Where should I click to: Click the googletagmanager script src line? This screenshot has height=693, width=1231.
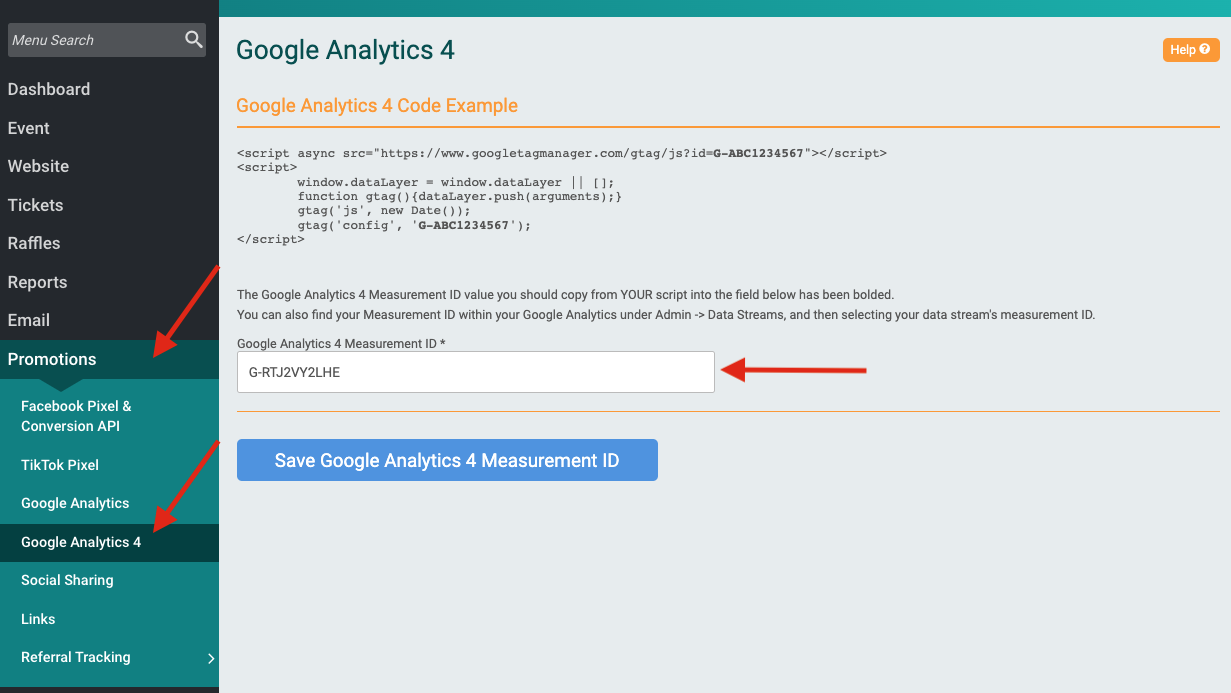coord(562,153)
